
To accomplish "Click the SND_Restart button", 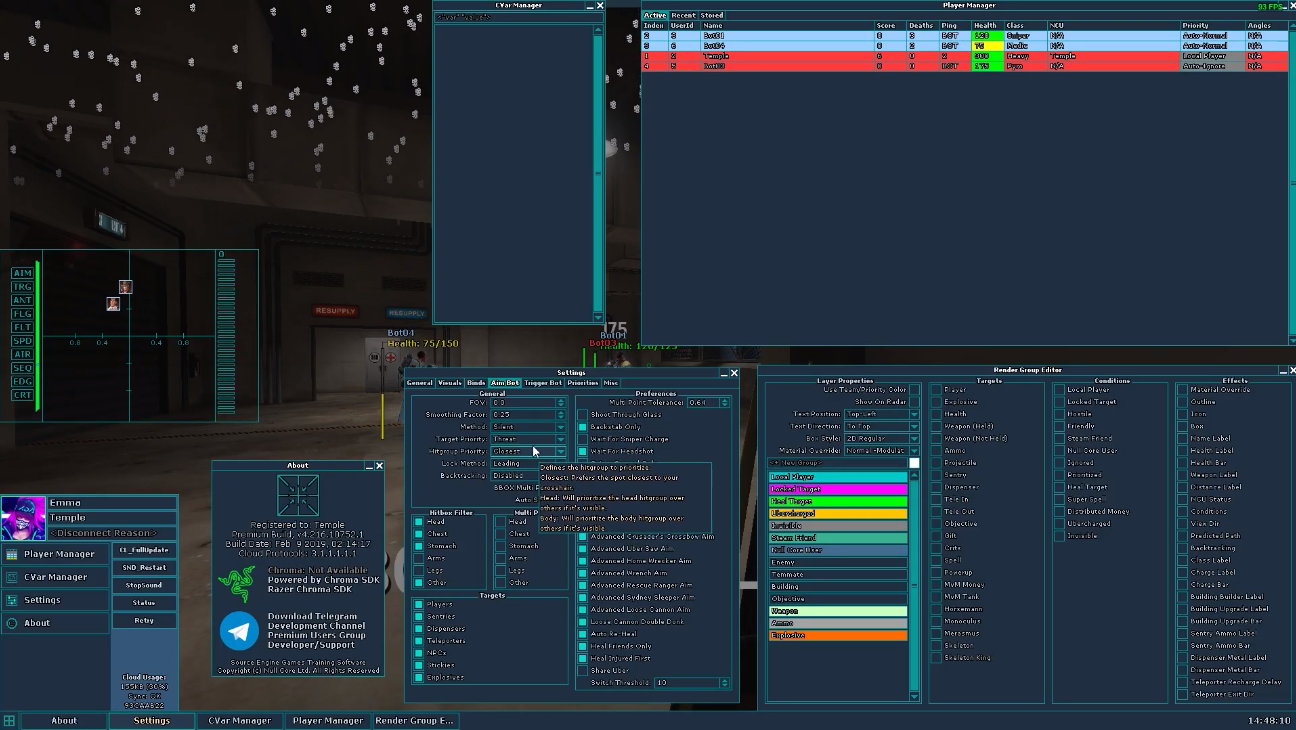I will click(x=144, y=568).
